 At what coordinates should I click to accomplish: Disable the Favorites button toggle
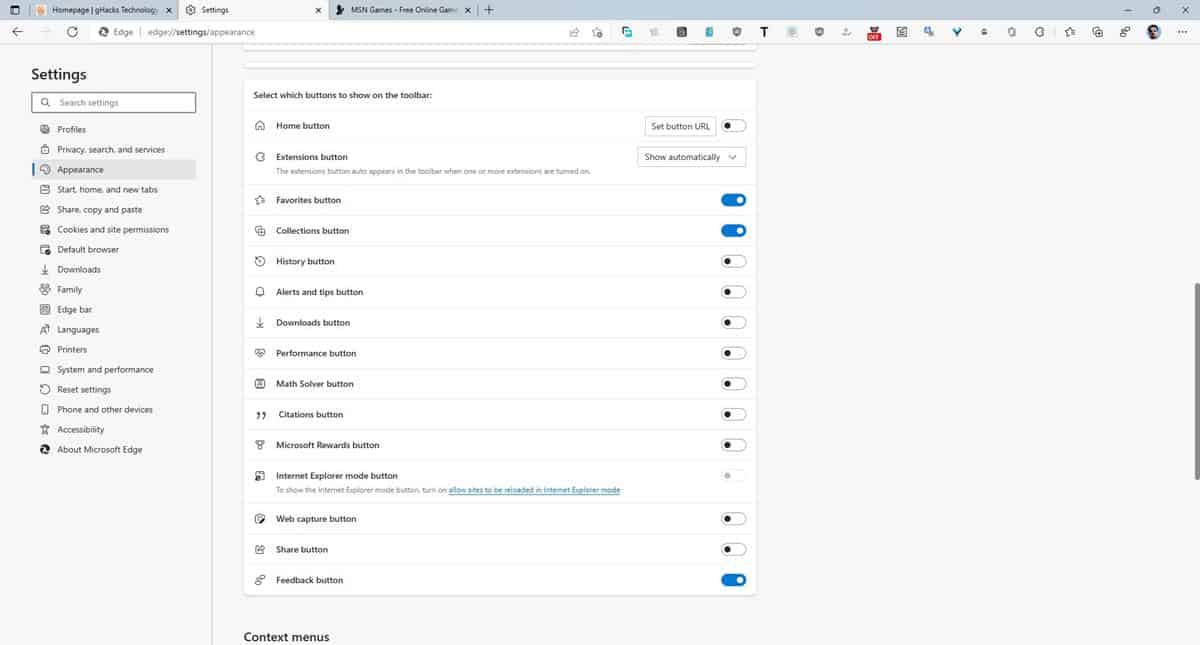tap(733, 199)
